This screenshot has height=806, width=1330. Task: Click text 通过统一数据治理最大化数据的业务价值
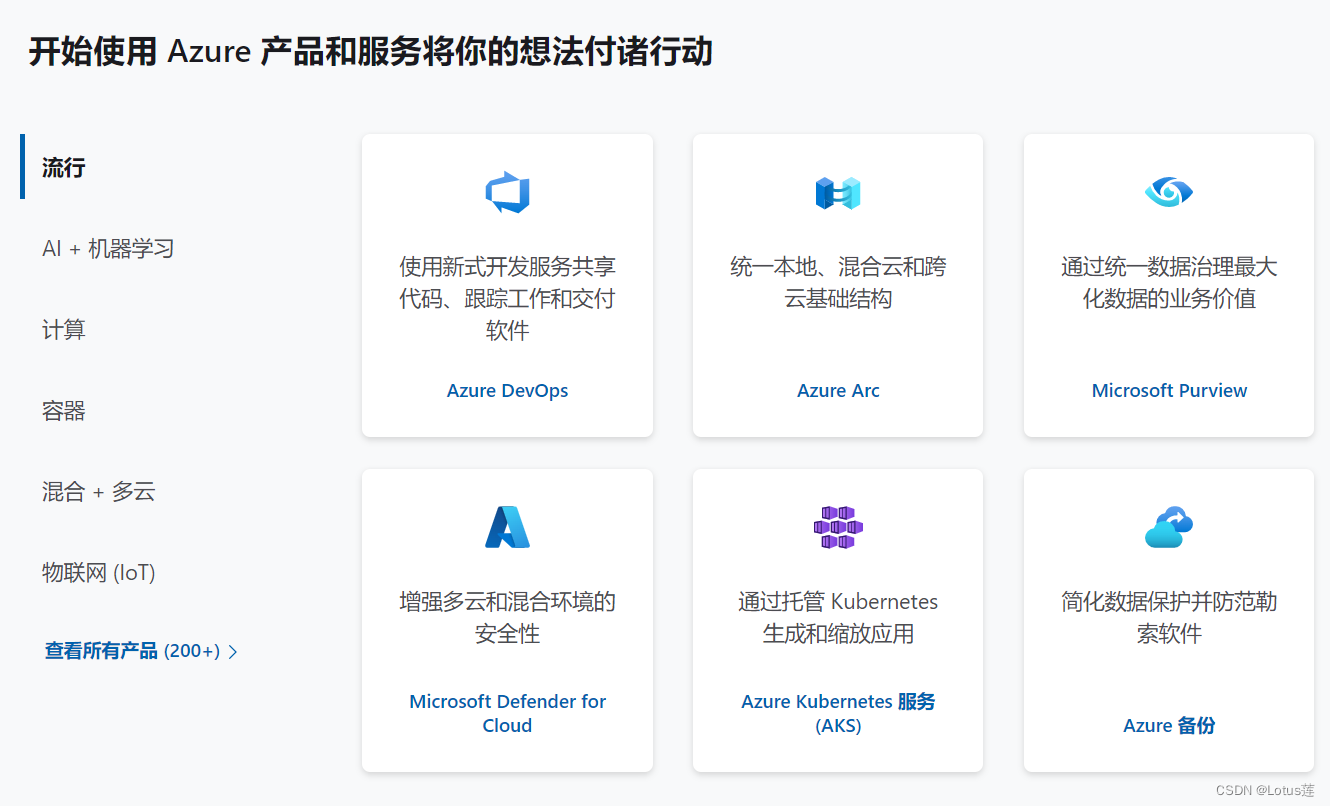[x=1169, y=282]
